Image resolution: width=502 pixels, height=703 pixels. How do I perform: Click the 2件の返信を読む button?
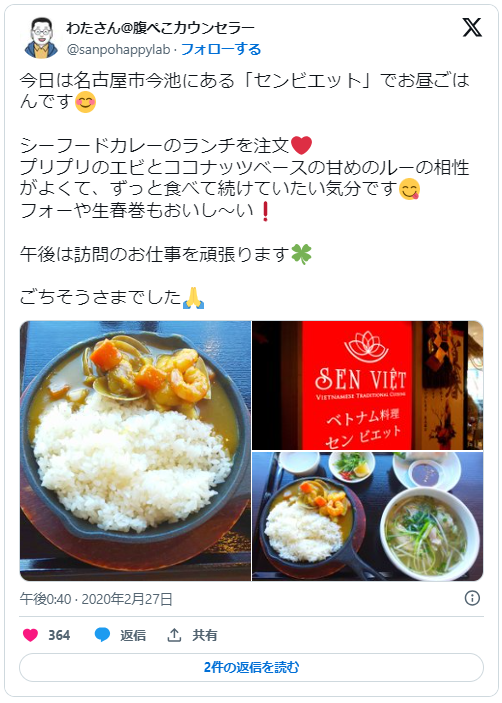click(x=251, y=667)
